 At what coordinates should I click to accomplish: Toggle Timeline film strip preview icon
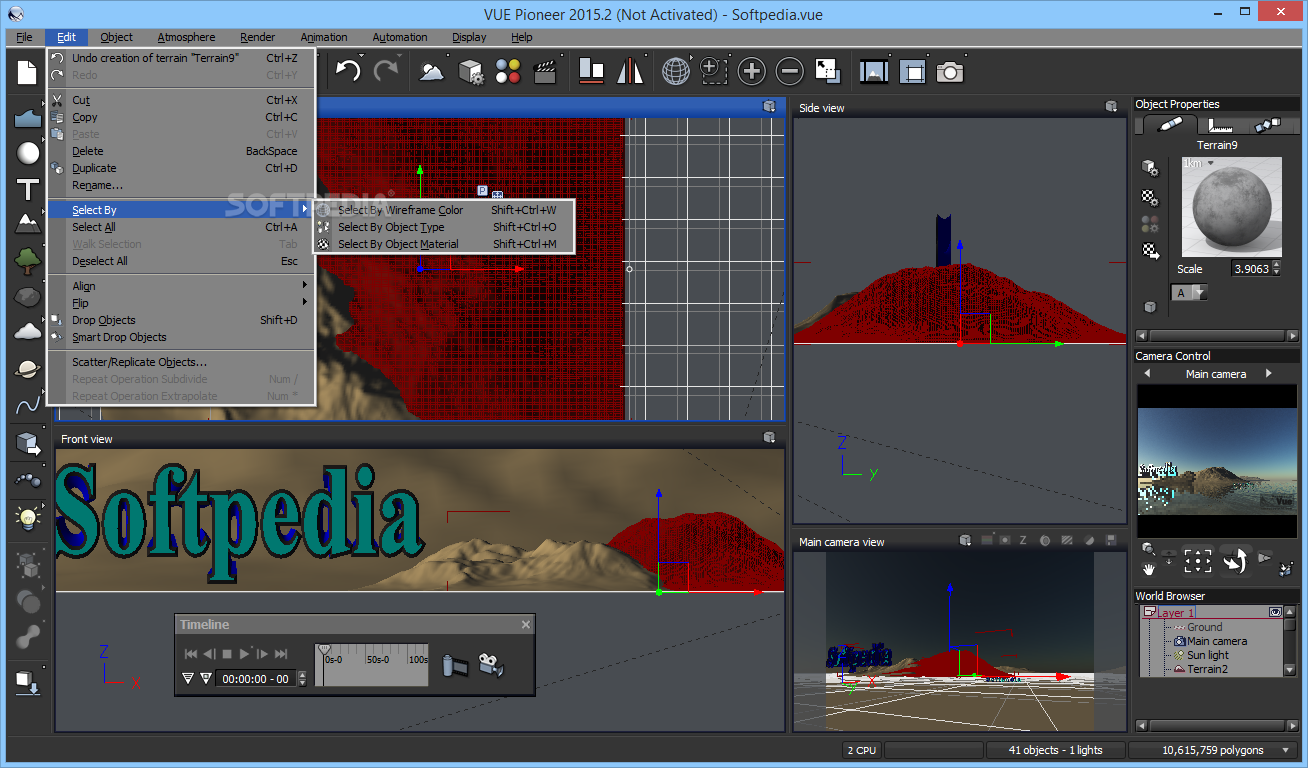point(455,664)
